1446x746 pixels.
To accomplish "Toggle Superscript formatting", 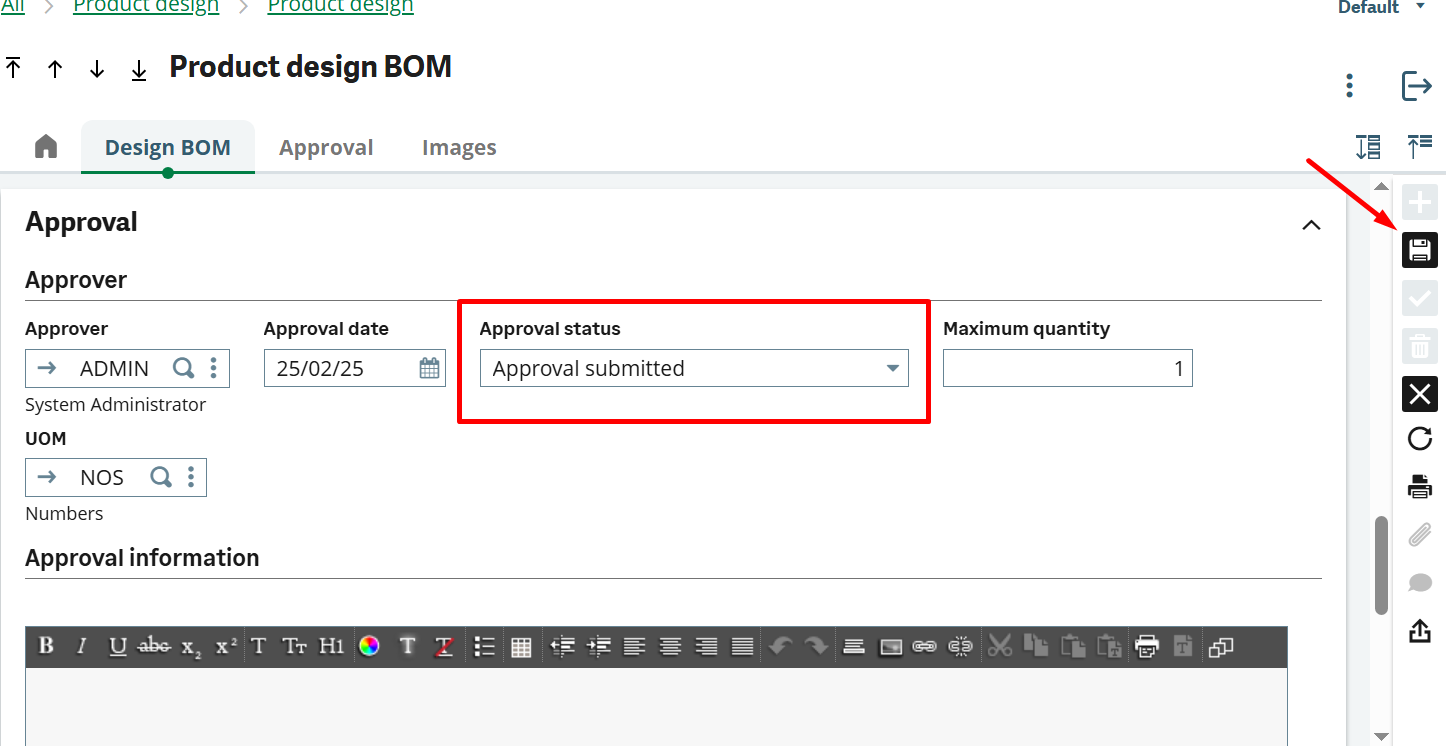I will [x=227, y=646].
